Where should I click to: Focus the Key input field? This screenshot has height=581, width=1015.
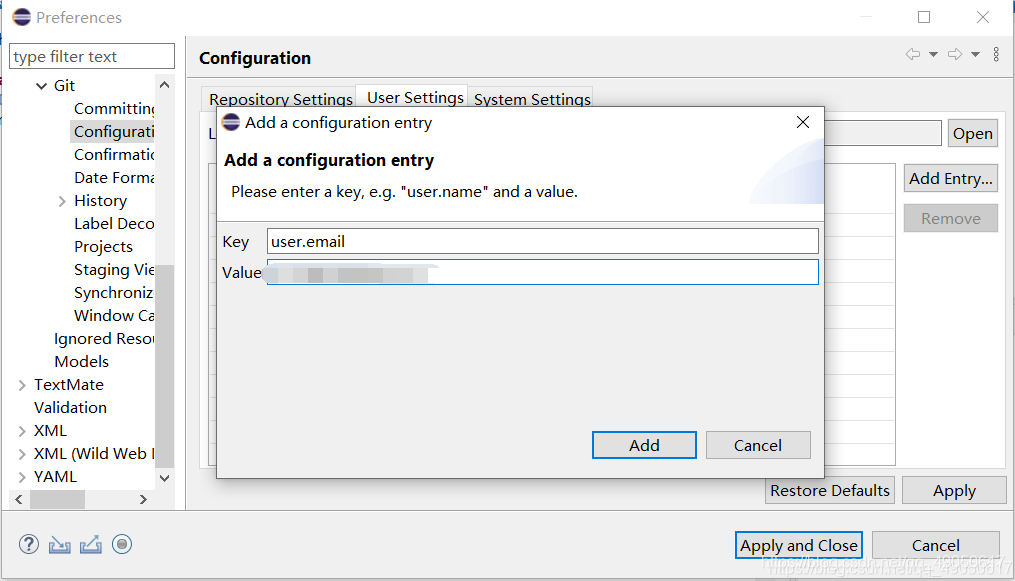coord(542,241)
